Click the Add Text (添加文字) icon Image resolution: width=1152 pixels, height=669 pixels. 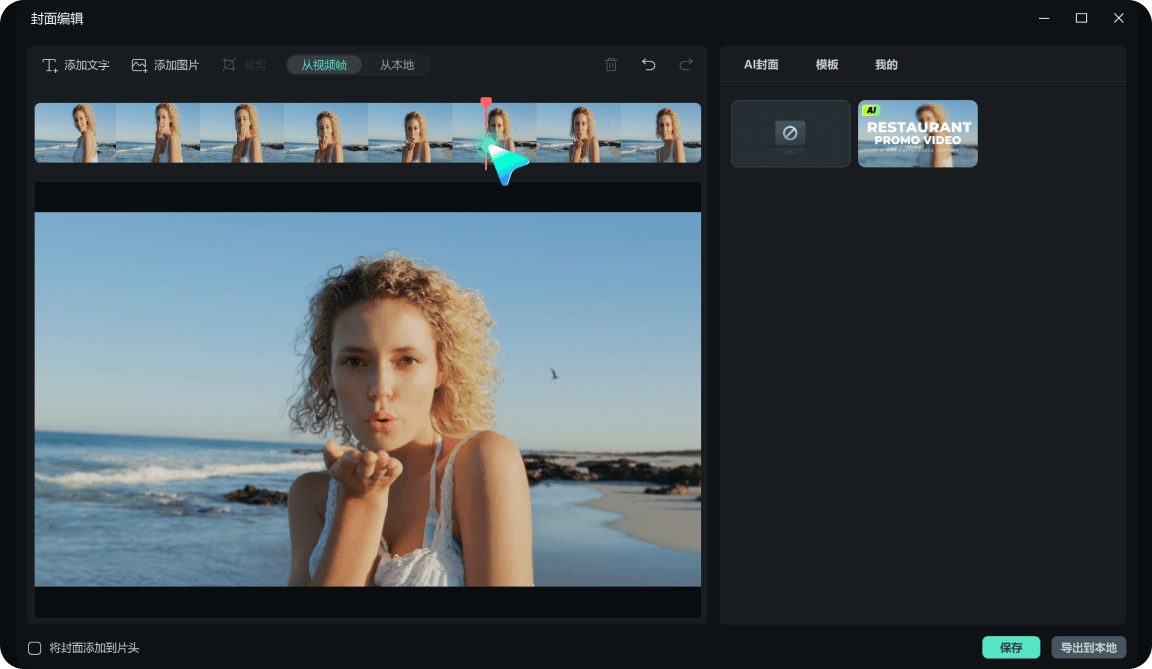point(49,65)
